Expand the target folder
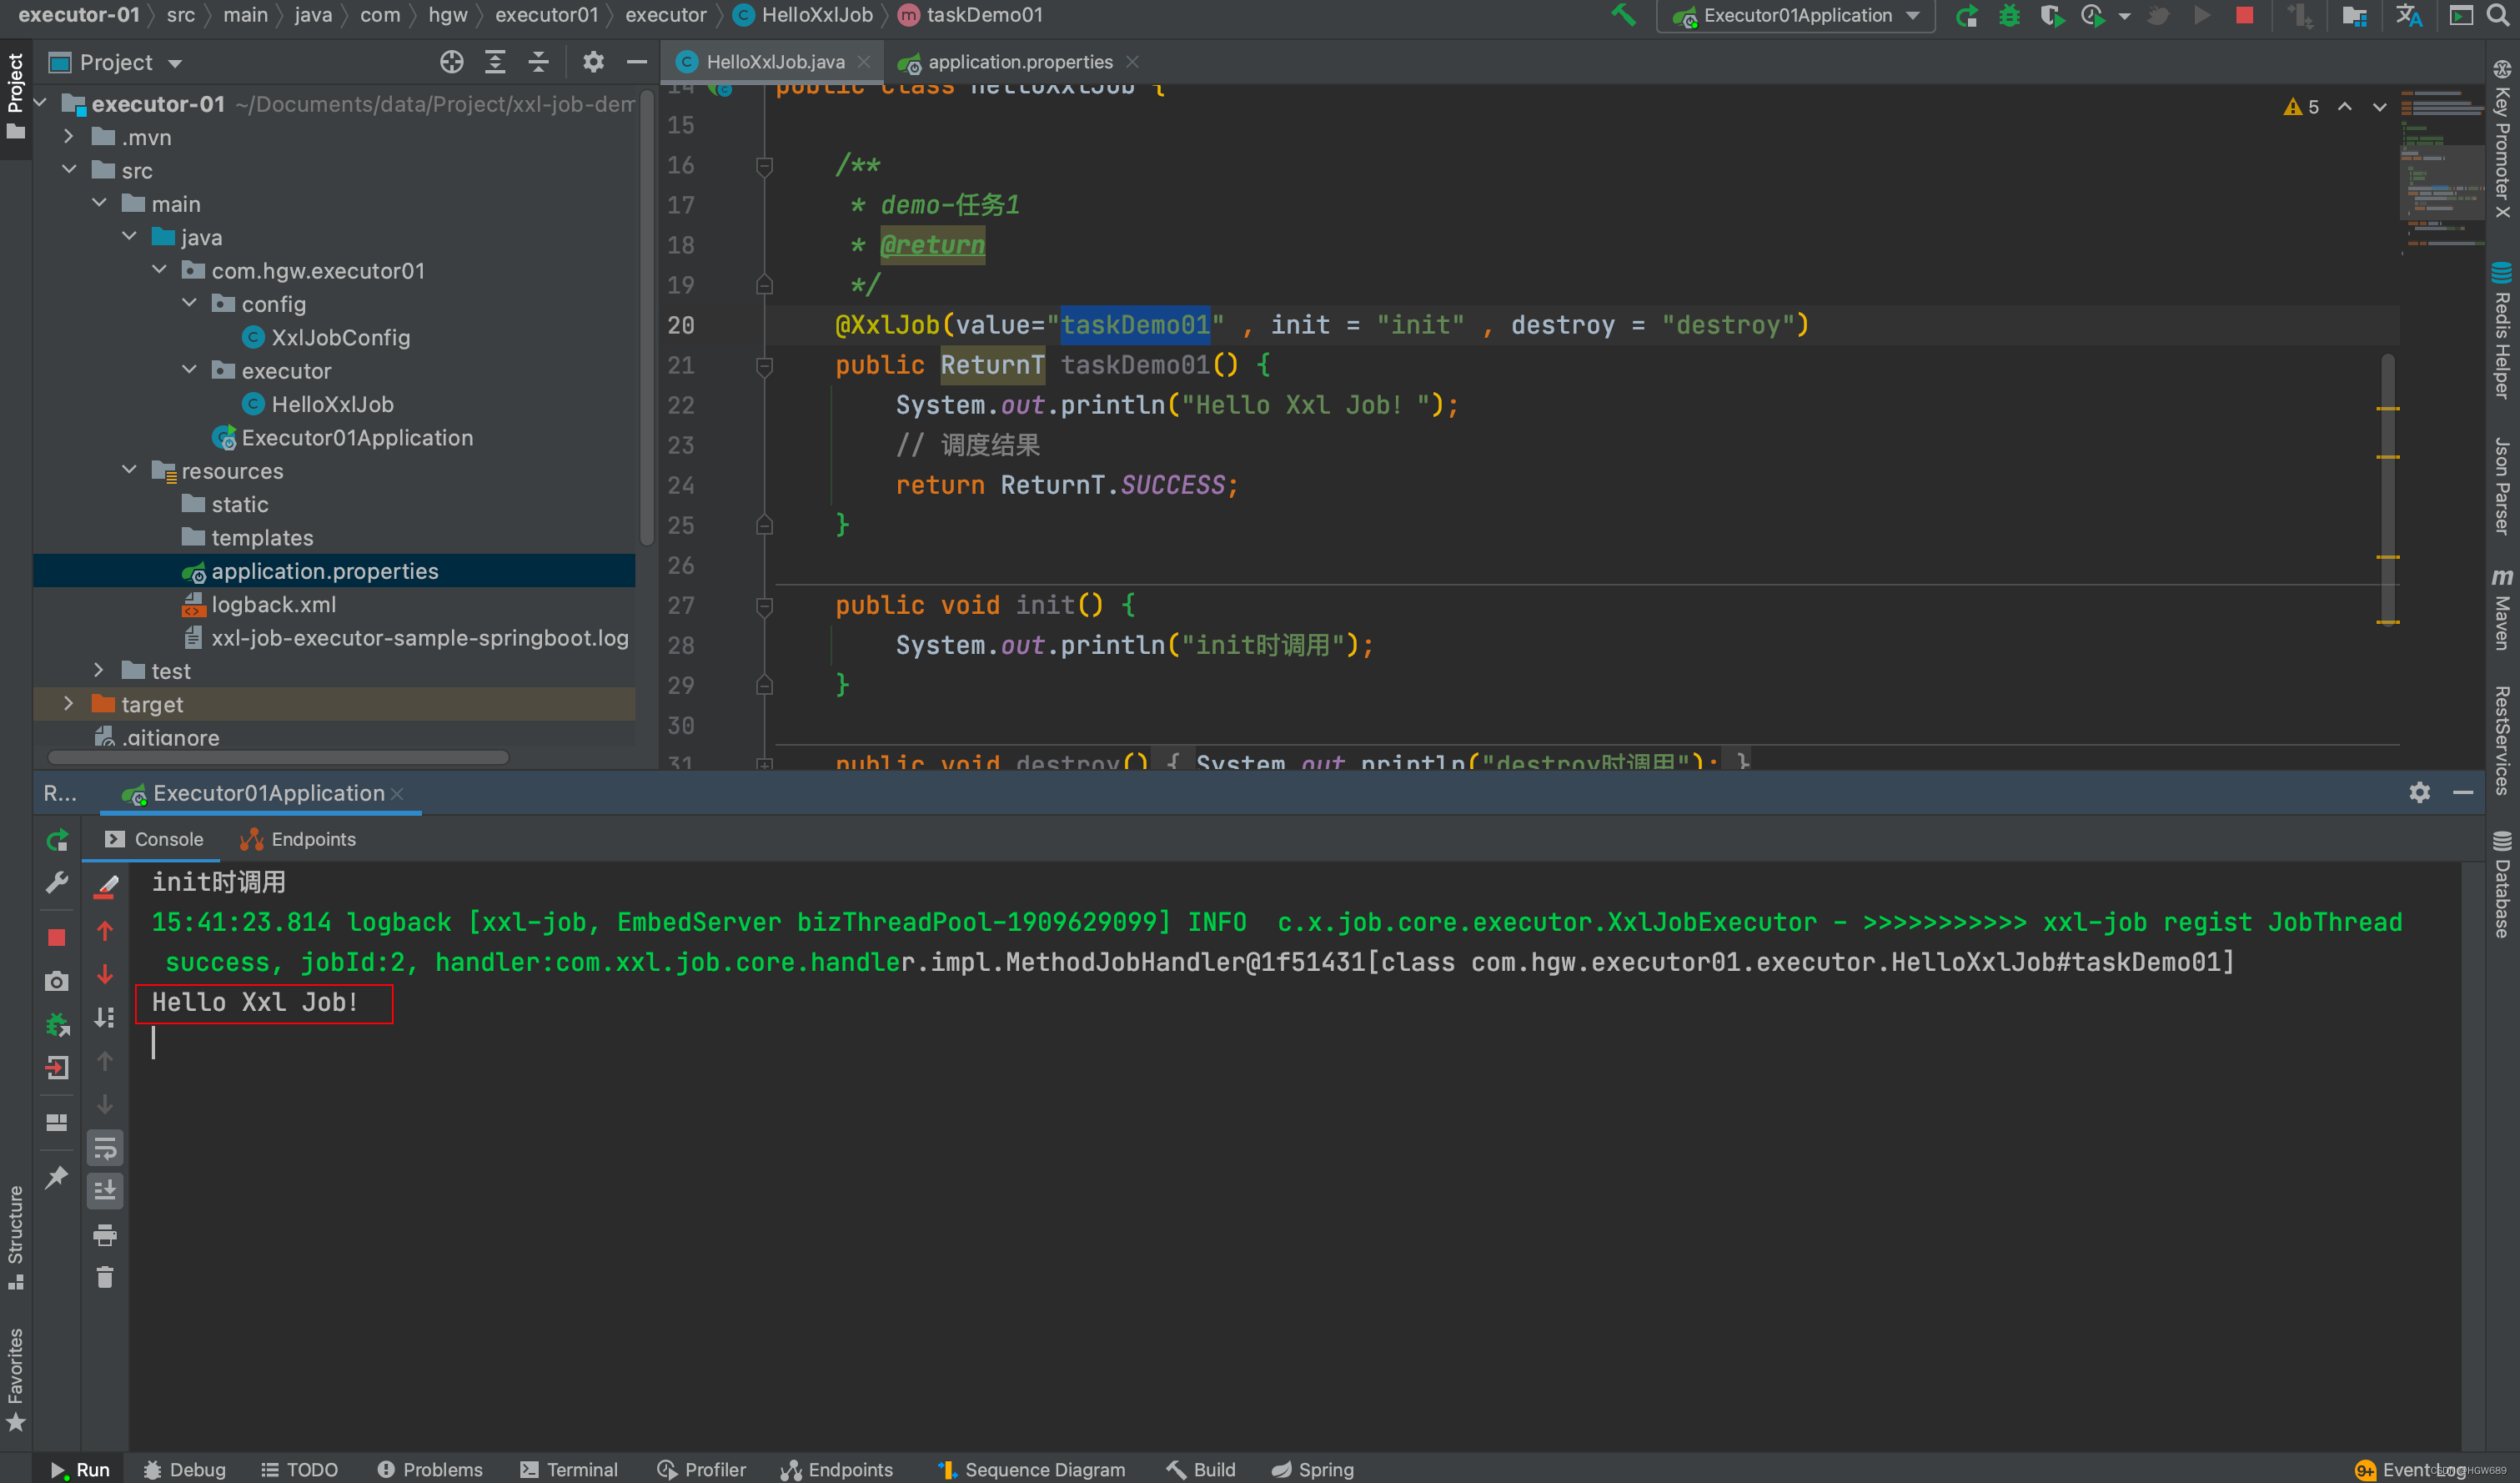This screenshot has width=2520, height=1483. (x=68, y=703)
